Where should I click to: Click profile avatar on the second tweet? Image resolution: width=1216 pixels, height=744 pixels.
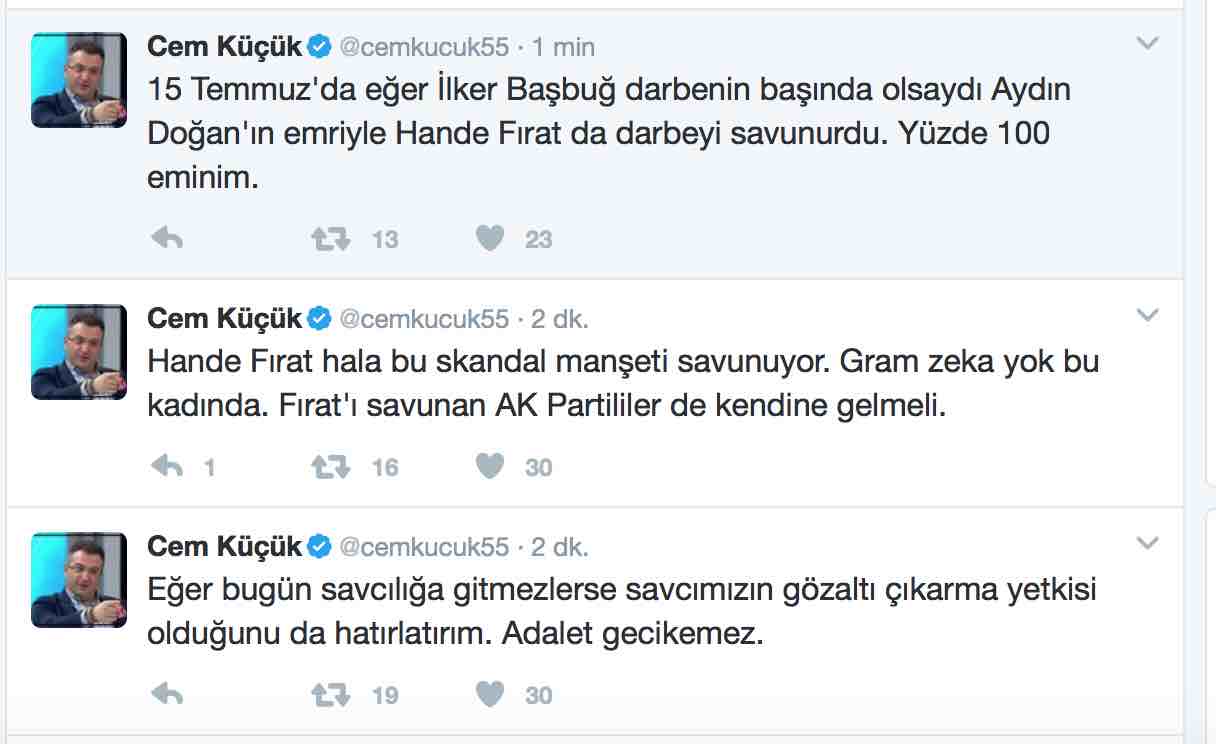[79, 352]
